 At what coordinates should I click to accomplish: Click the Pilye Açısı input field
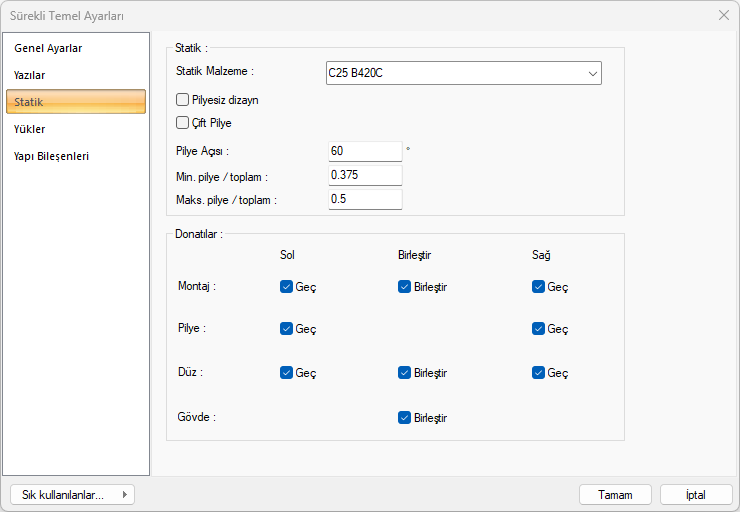(364, 151)
